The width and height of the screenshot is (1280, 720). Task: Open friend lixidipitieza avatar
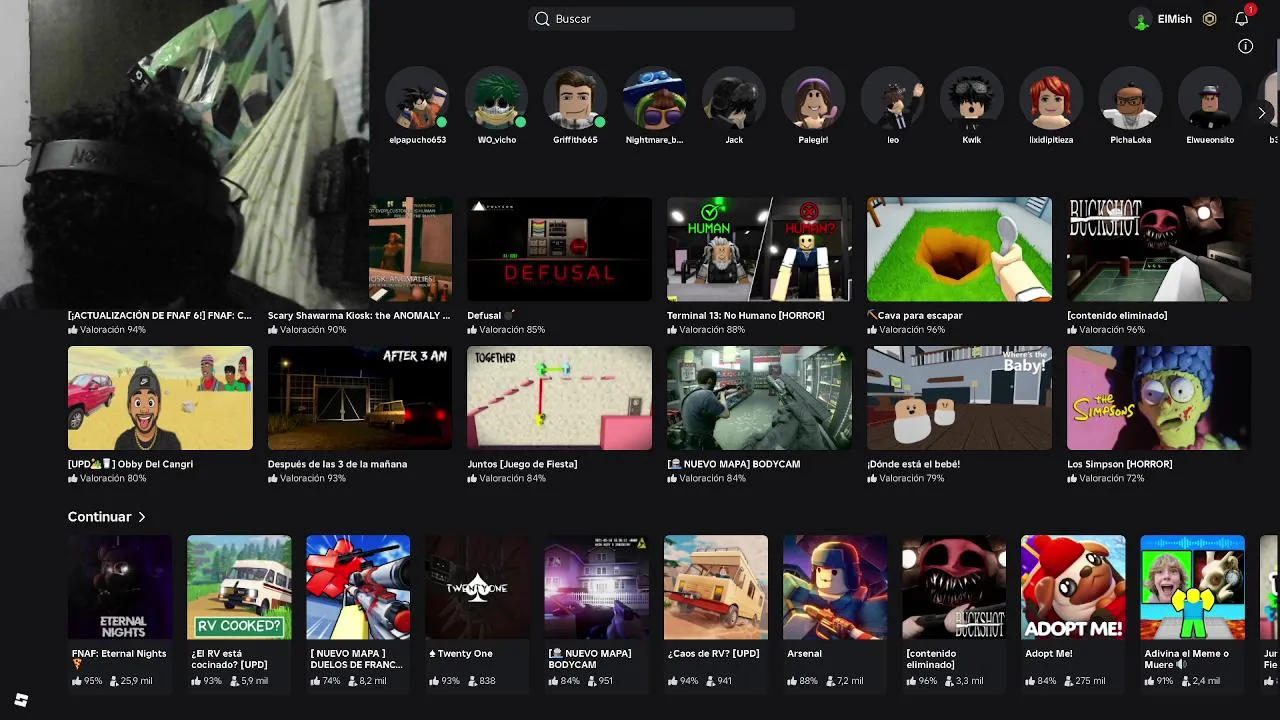[1051, 99]
